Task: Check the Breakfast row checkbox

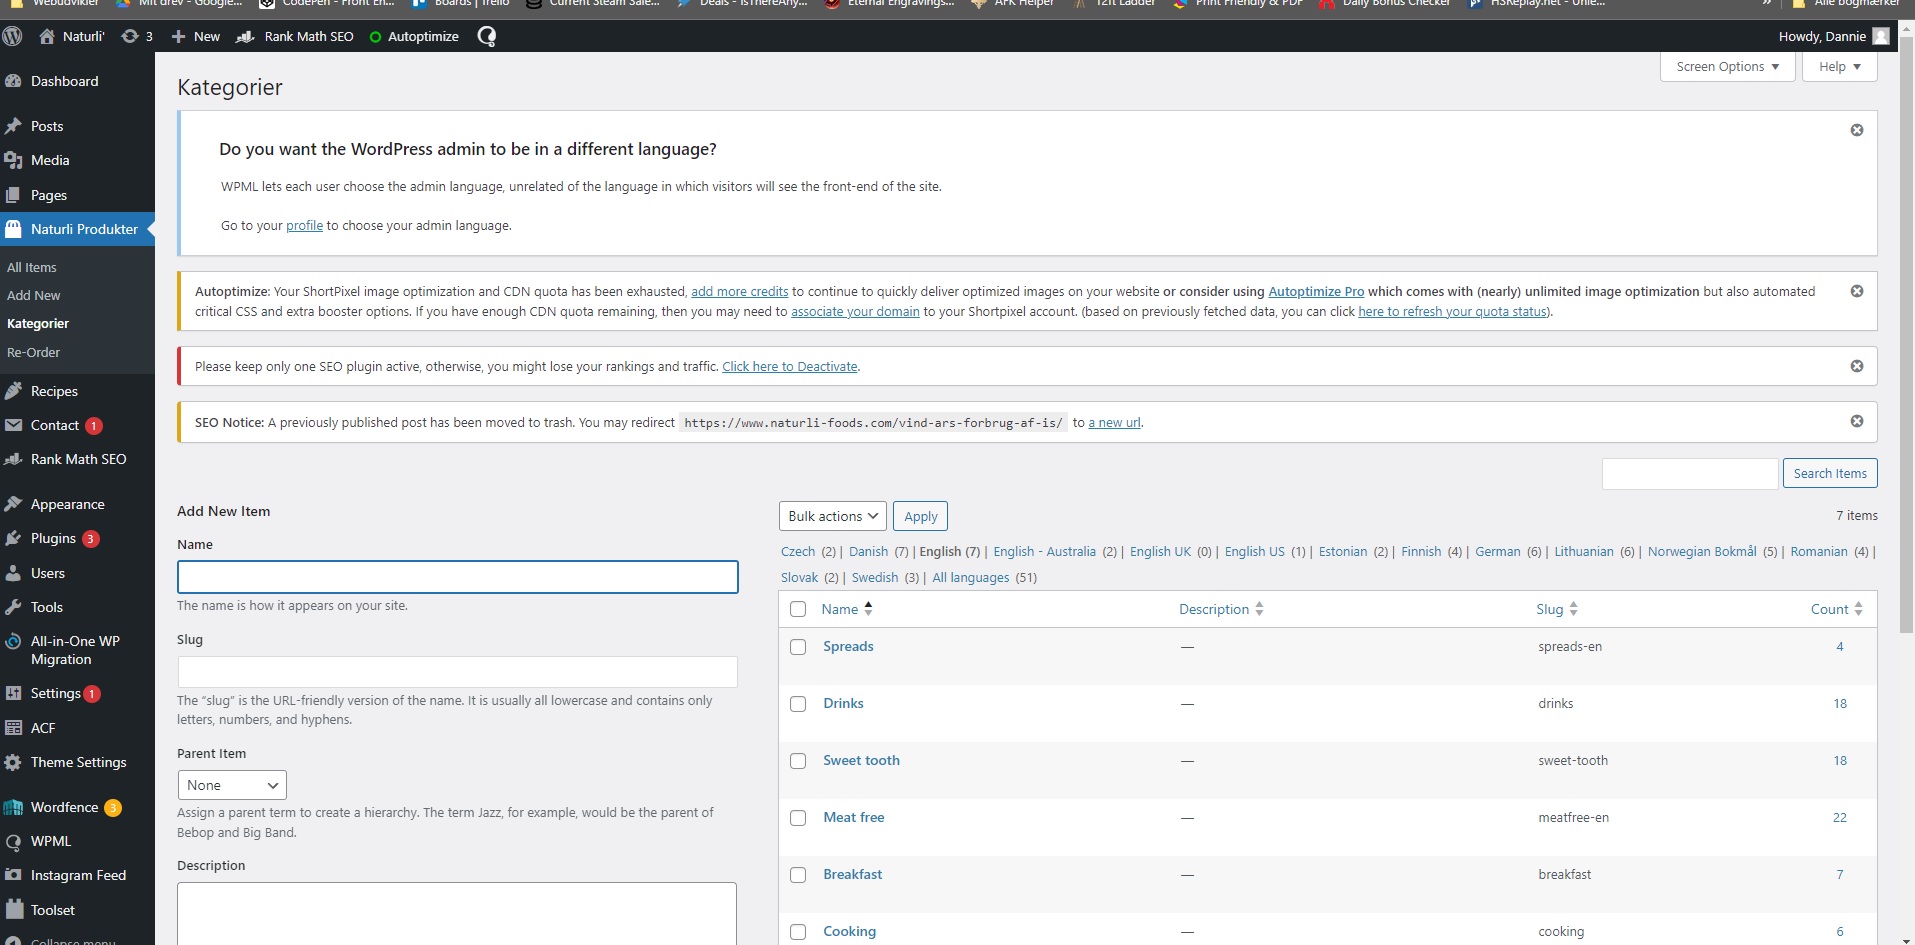Action: (798, 875)
